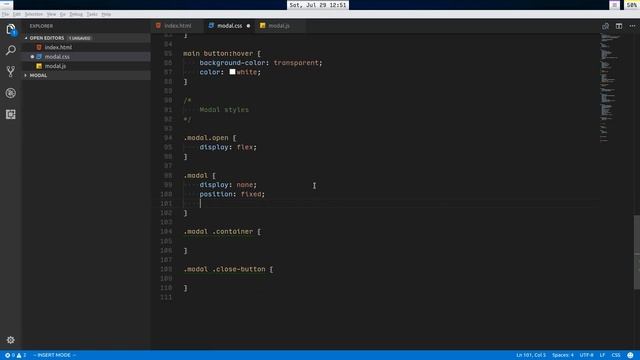Screen dimensions: 640x360
Task: Click the EXPLORER sidebar title
Action: 41,26
